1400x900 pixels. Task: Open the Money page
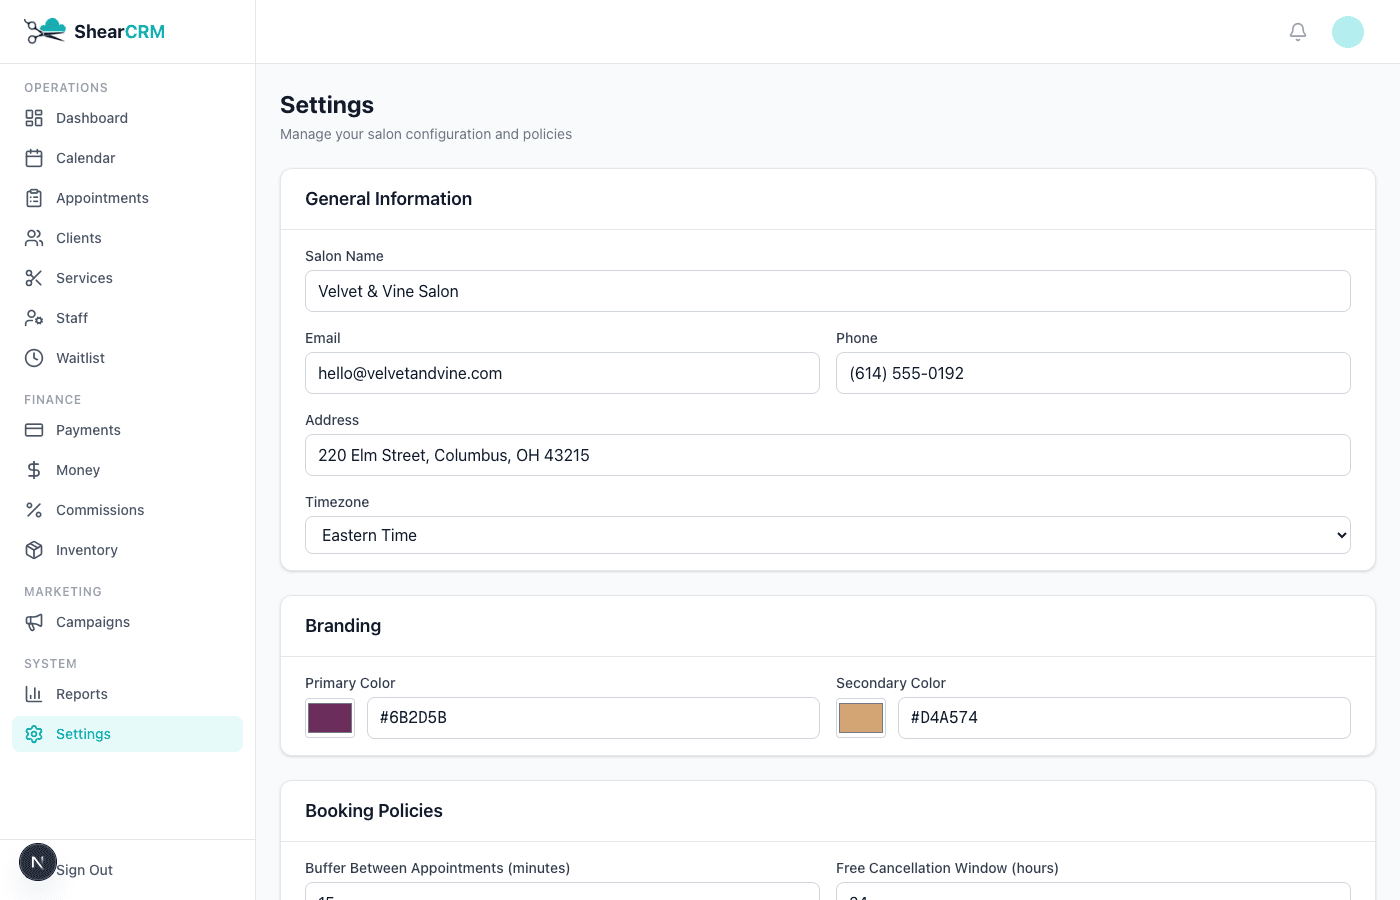point(127,470)
